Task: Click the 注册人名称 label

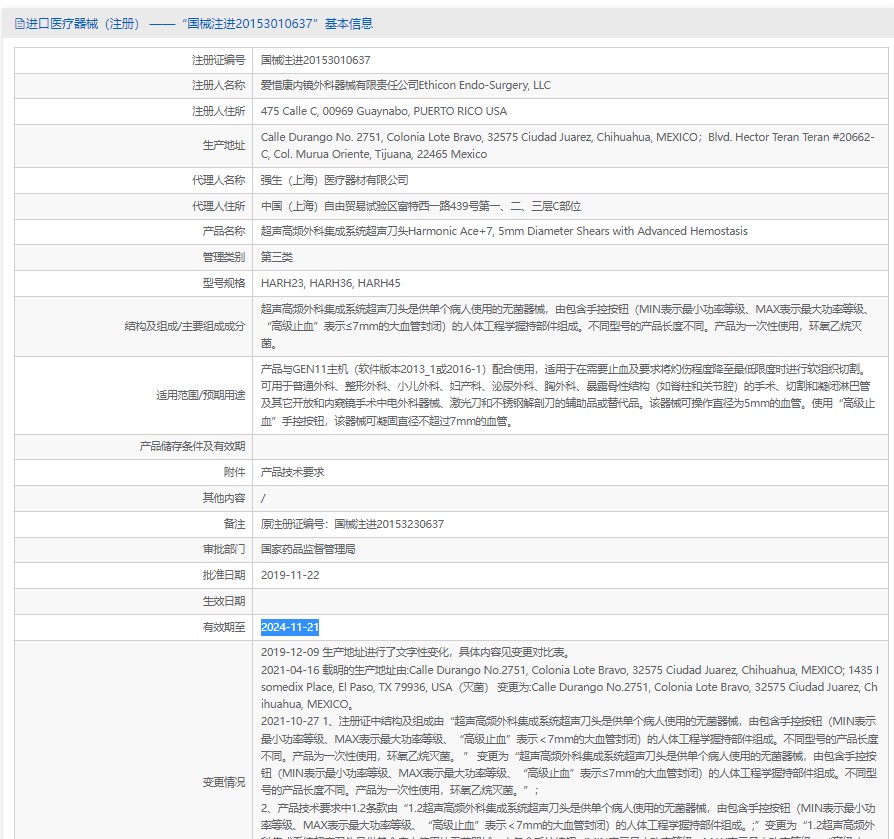Action: (x=218, y=85)
